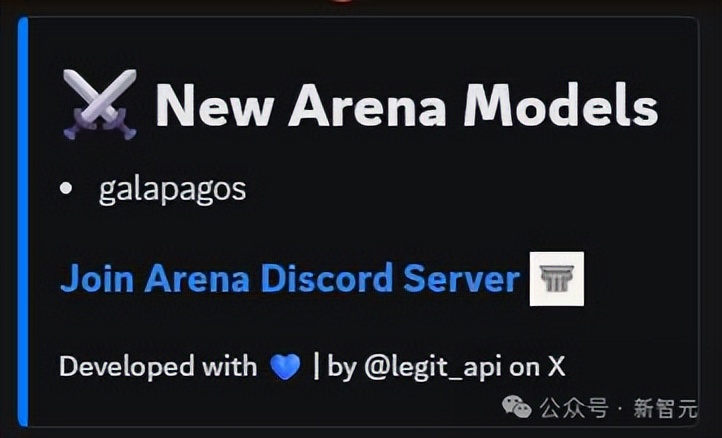Click the word New in the heading
Viewport: 722px width, 438px height.
[x=215, y=106]
